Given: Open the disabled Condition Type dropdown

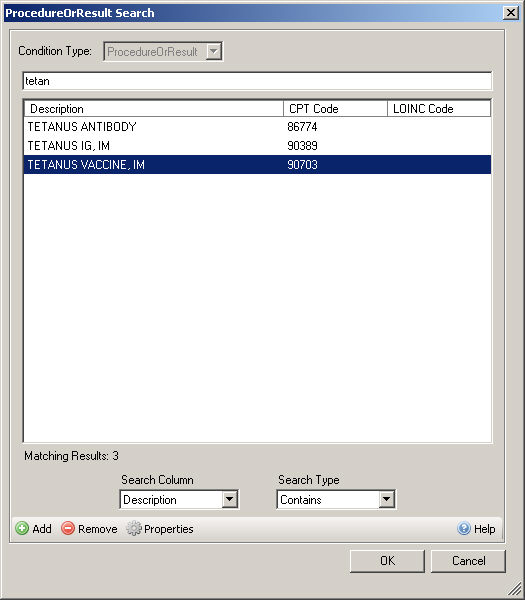Looking at the screenshot, I should 163,51.
